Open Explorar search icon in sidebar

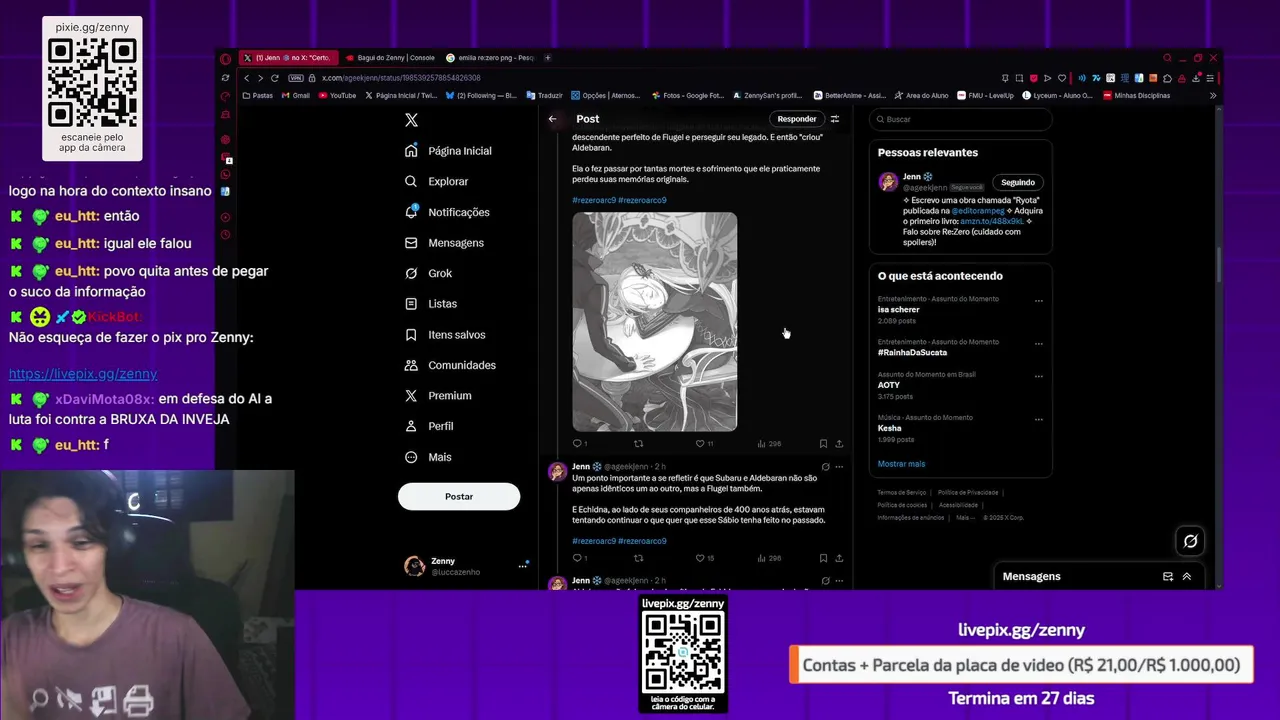coord(411,181)
